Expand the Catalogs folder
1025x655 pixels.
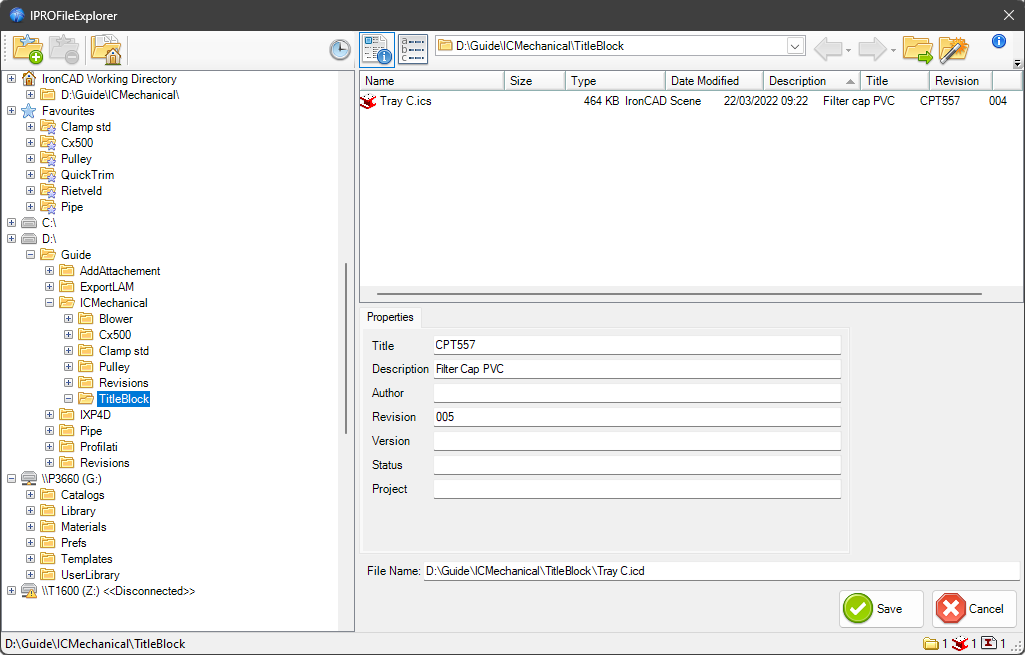31,495
